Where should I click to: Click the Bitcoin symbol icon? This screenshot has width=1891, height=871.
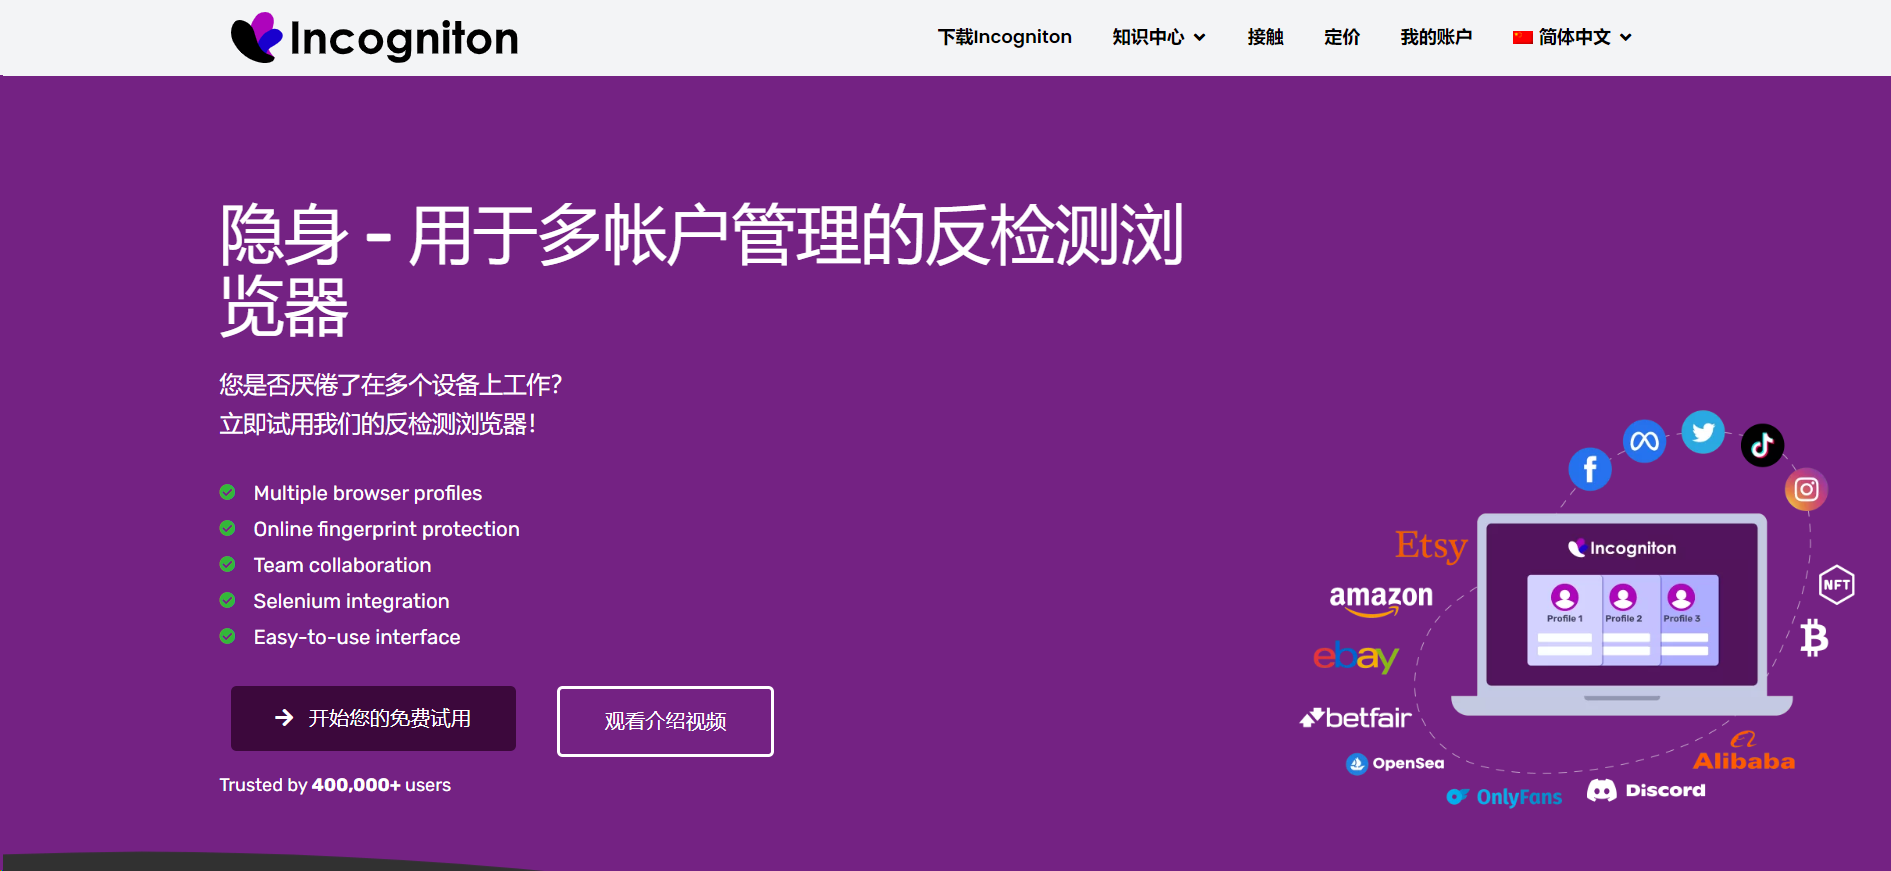(x=1814, y=638)
